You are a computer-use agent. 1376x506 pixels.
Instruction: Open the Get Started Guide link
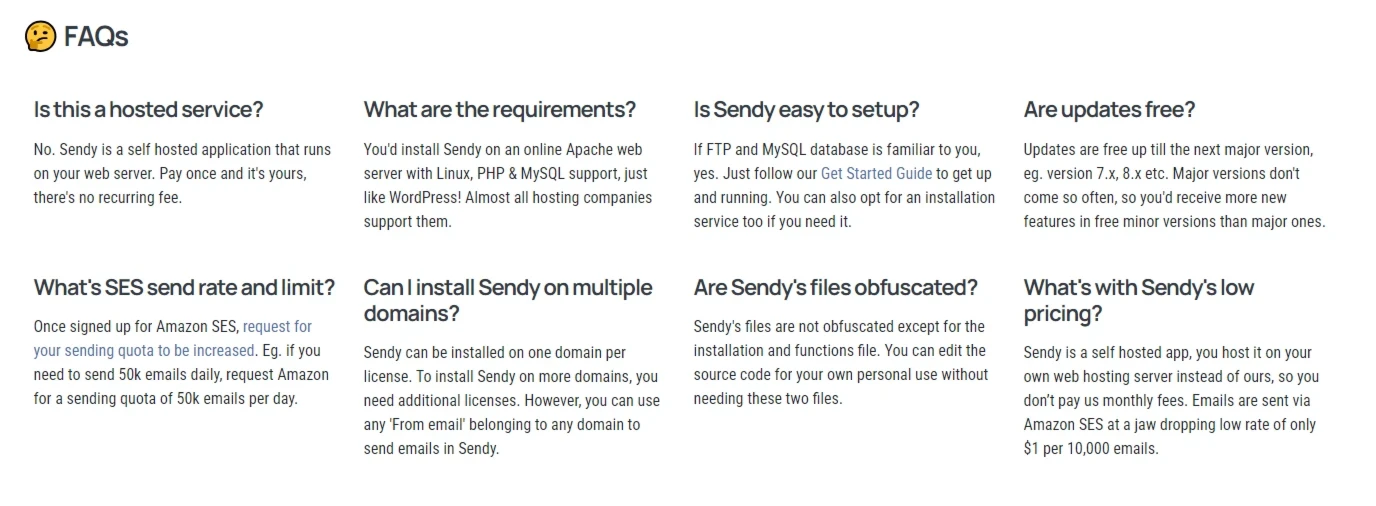876,173
